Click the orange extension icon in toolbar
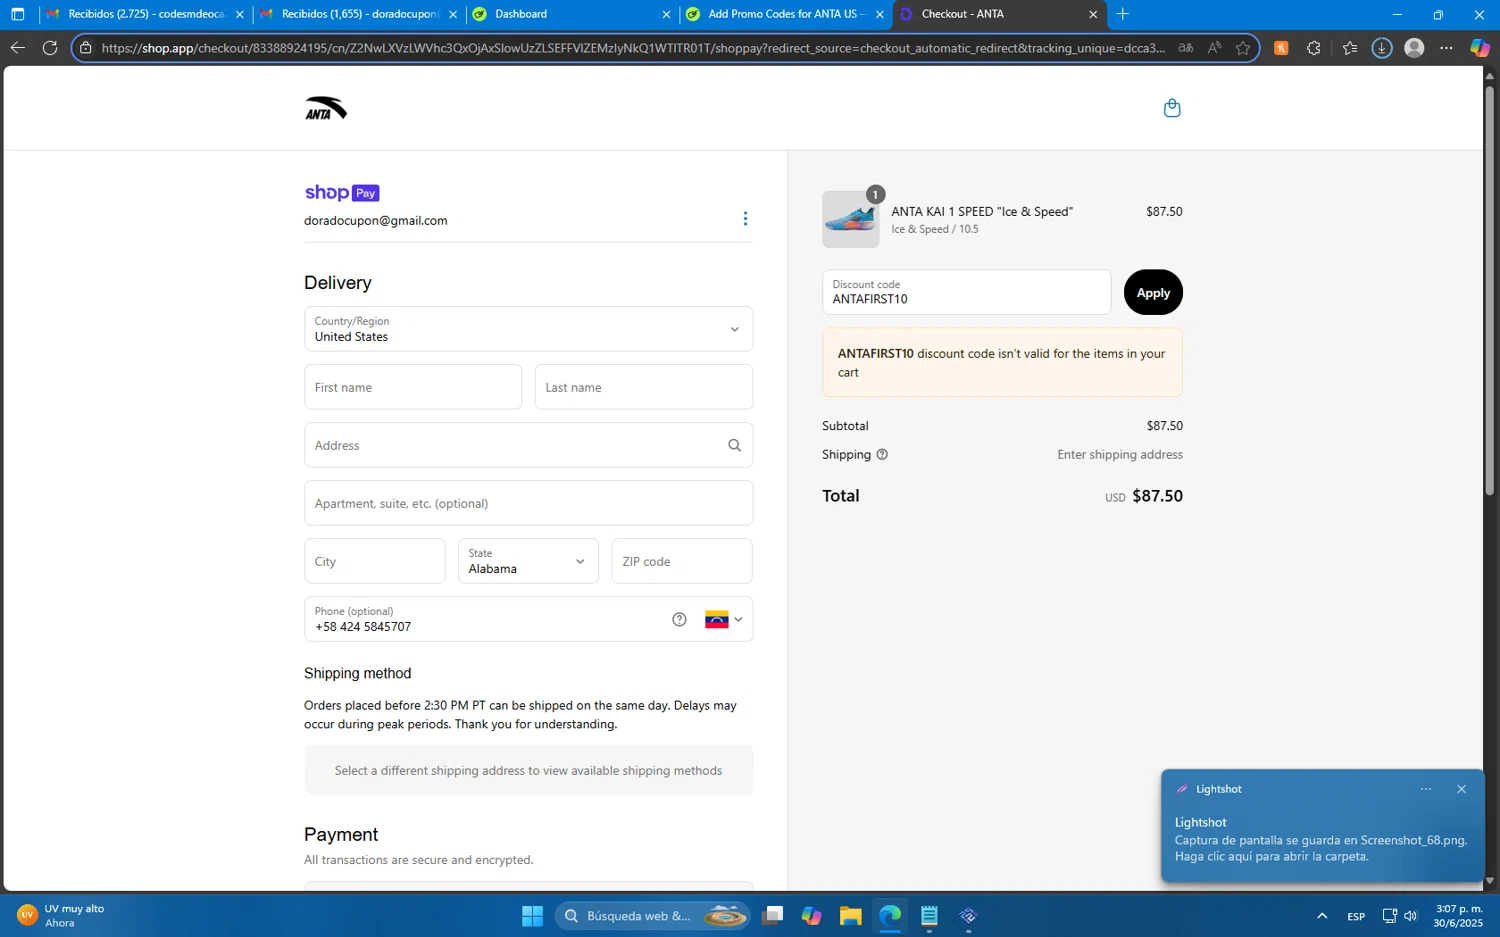Screen dimensions: 1500x937 point(1281,48)
